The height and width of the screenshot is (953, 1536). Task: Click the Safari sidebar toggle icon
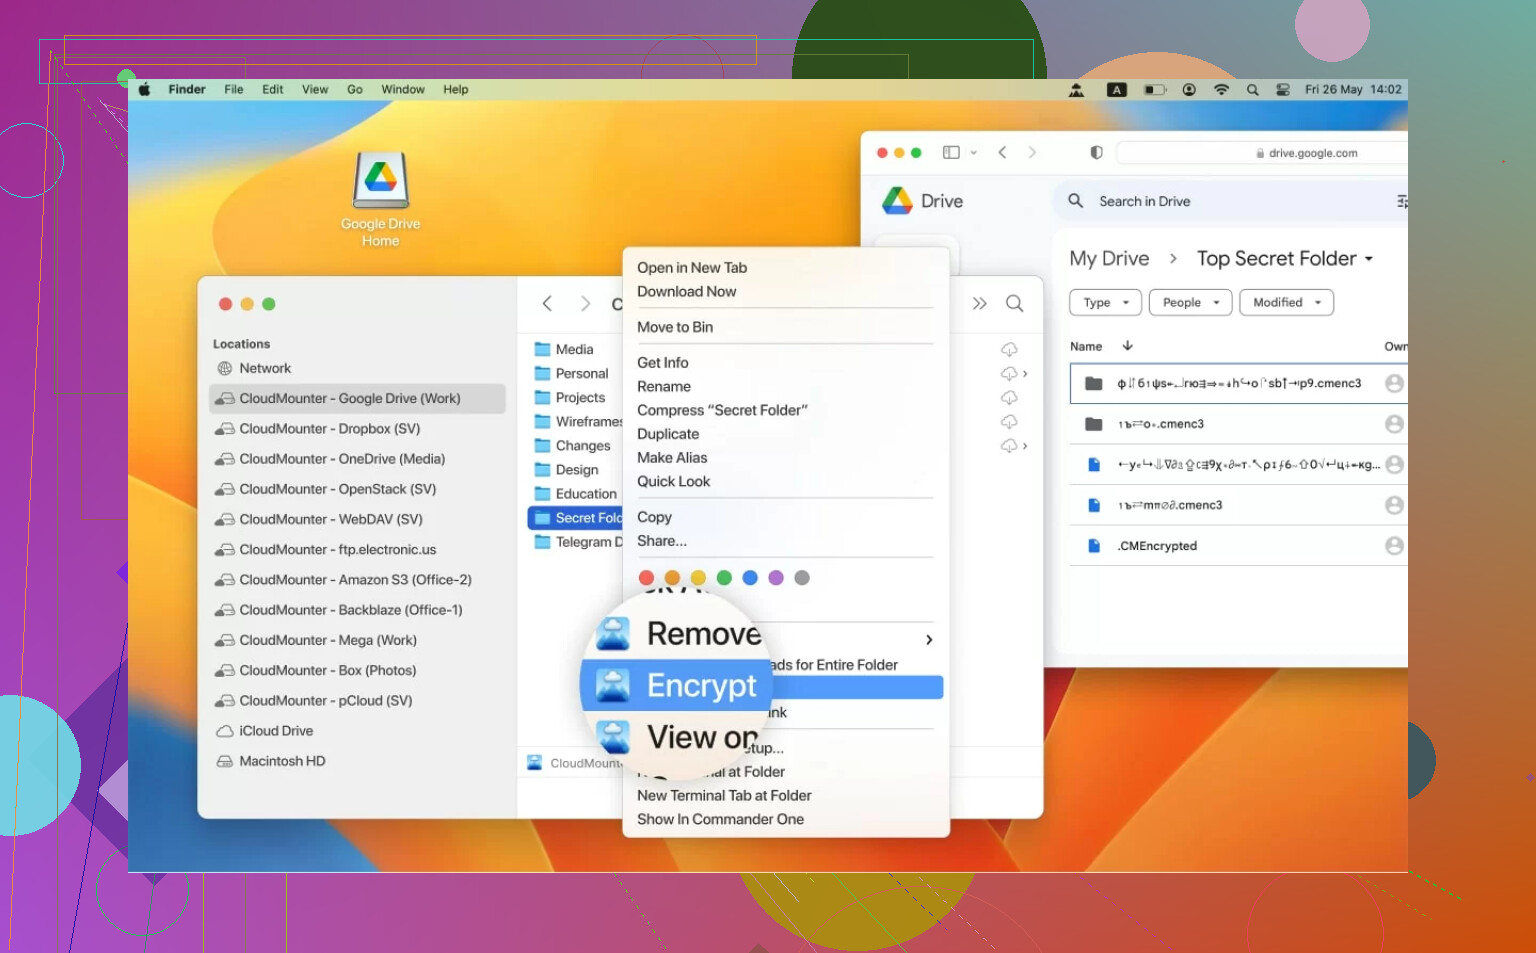point(951,153)
